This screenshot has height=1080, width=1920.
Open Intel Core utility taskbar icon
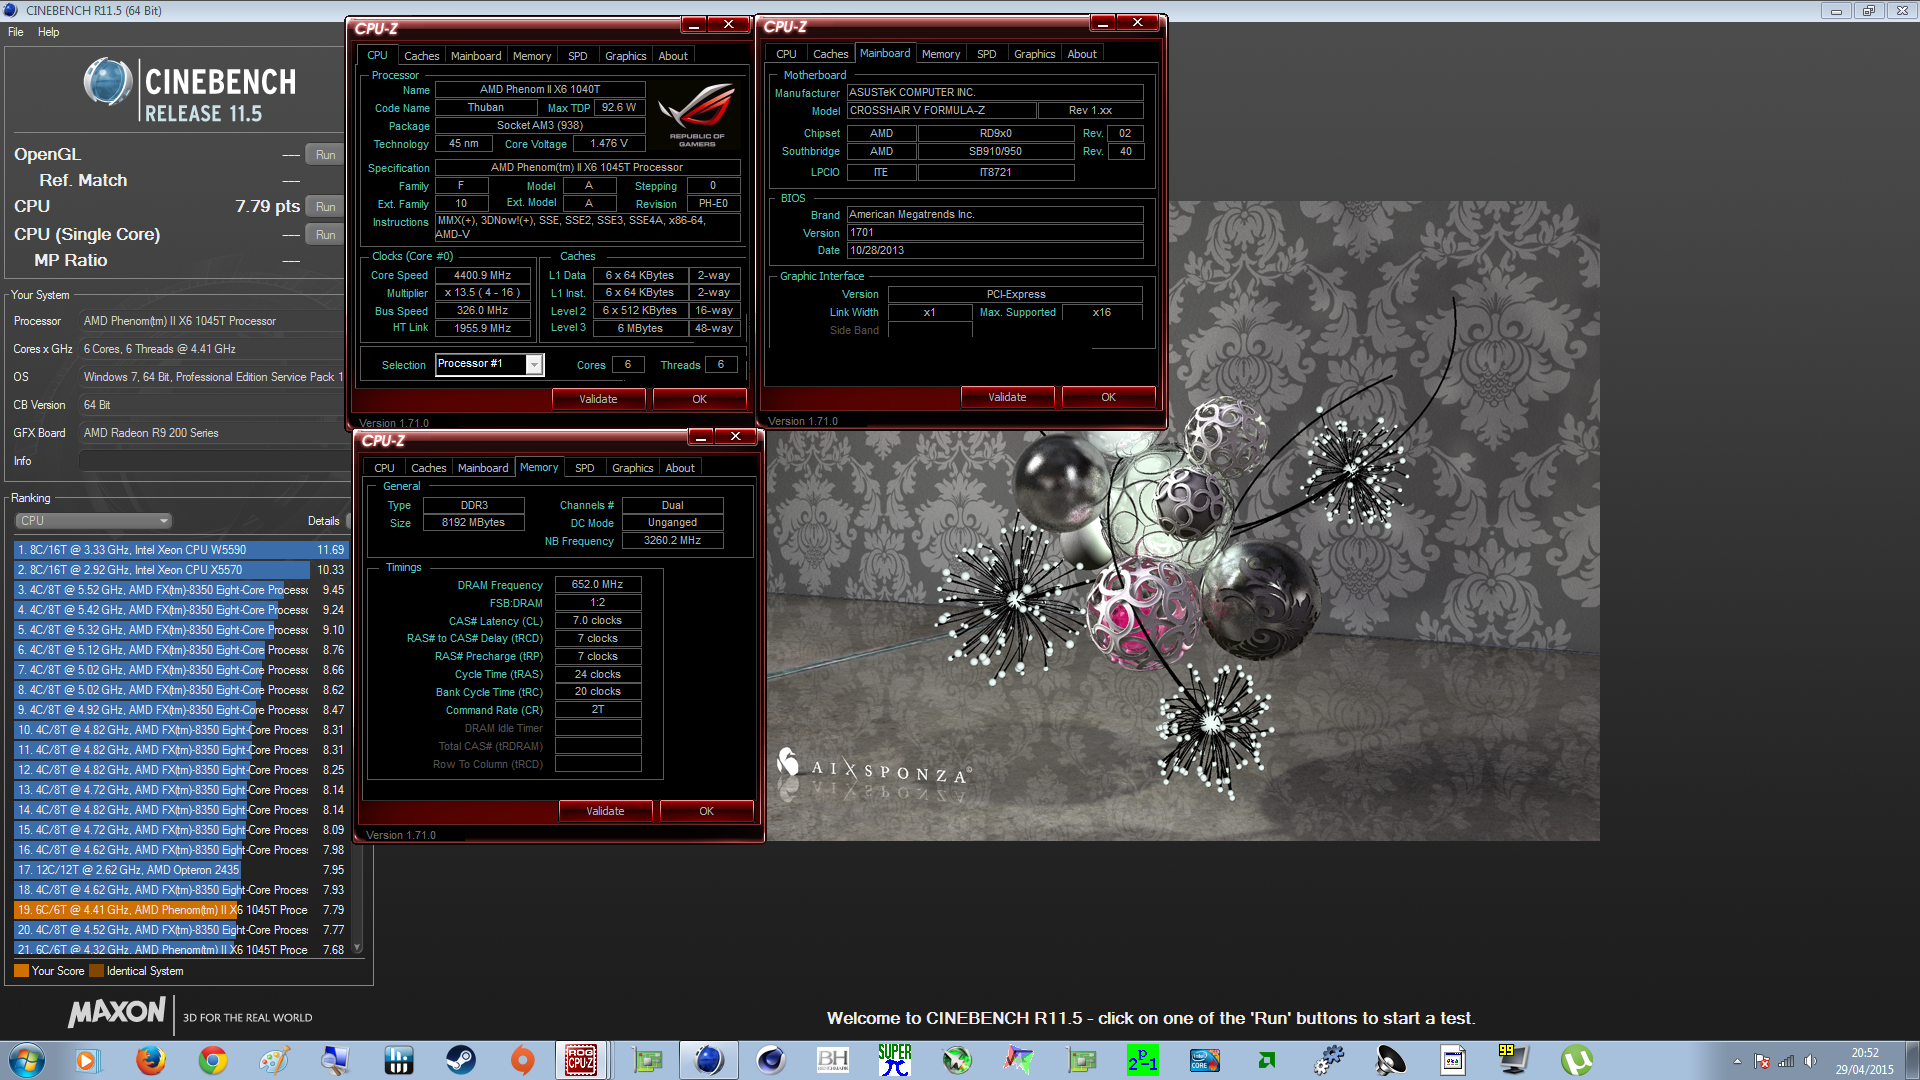tap(1204, 1060)
